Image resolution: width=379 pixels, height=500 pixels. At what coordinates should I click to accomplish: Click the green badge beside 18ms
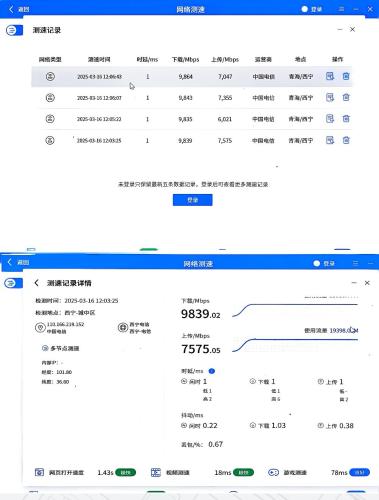[243, 473]
